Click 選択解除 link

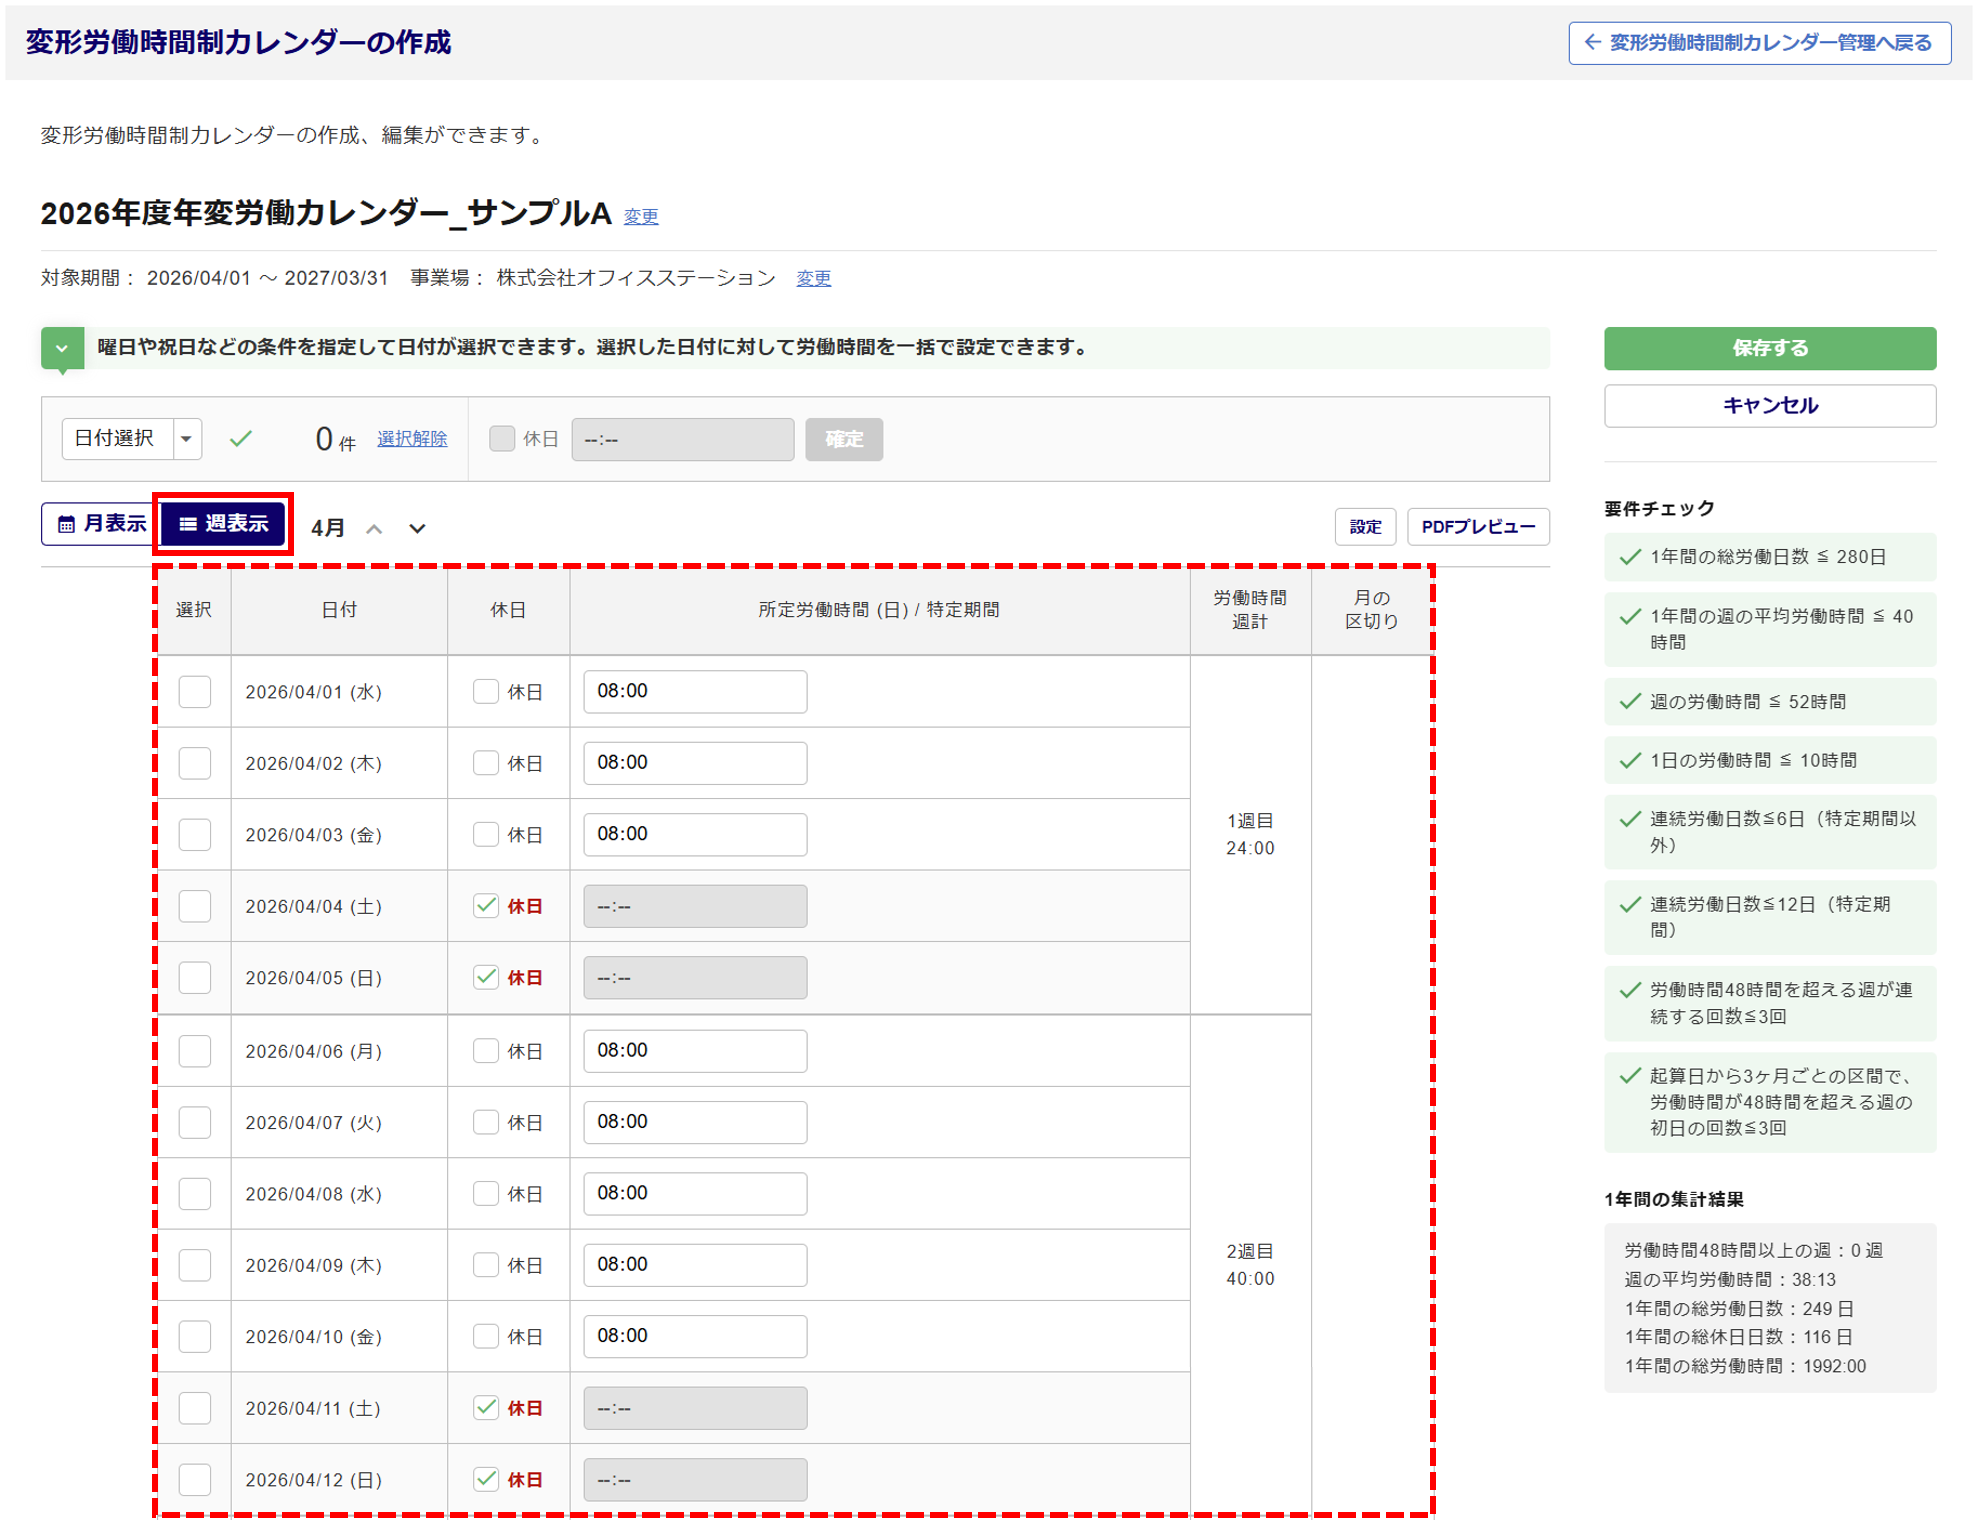(411, 439)
